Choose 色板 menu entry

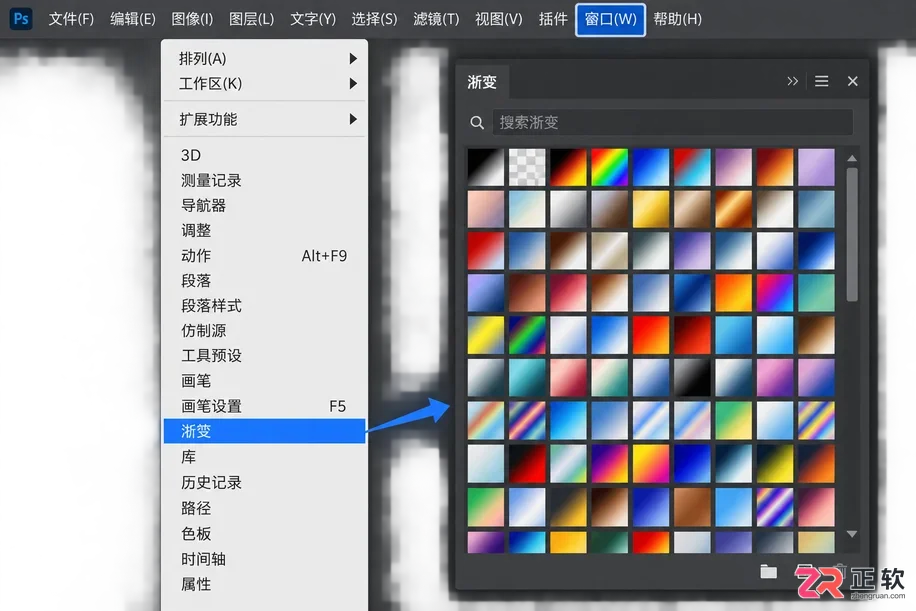[265, 533]
